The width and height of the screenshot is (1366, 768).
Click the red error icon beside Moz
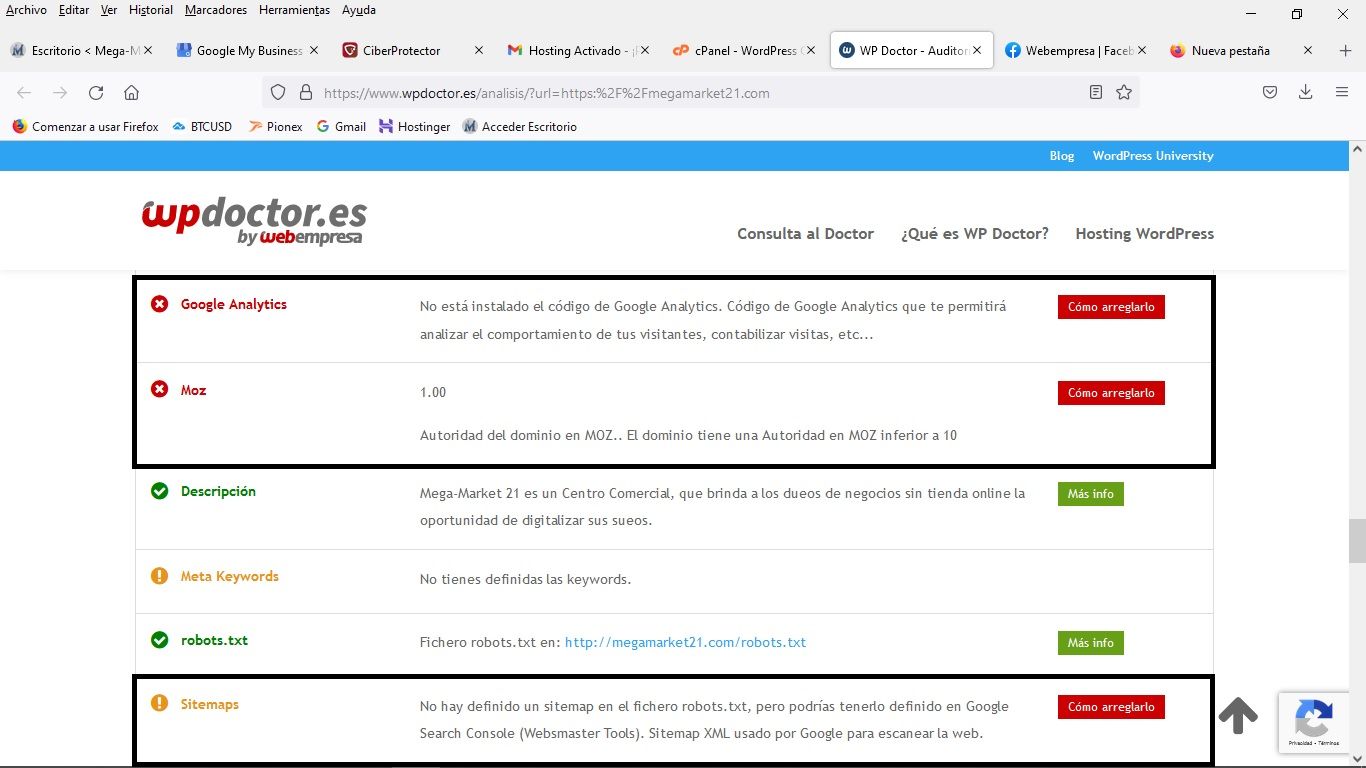click(x=159, y=390)
